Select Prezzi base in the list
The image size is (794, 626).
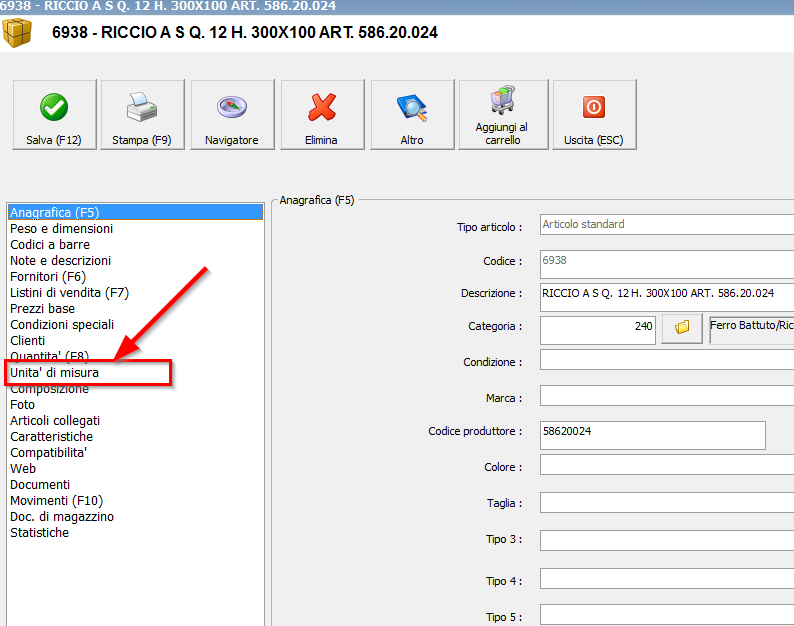136,308
